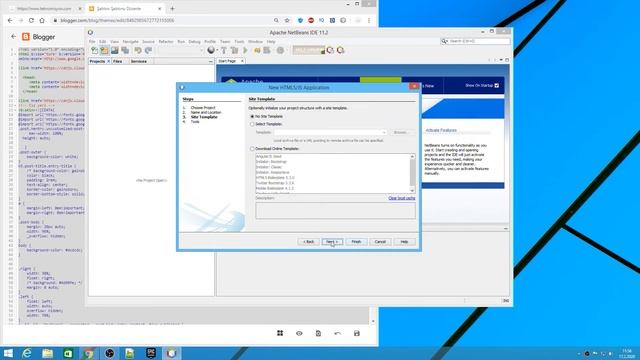Open the Chrome three-dot menu
The width and height of the screenshot is (640, 360).
click(369, 20)
